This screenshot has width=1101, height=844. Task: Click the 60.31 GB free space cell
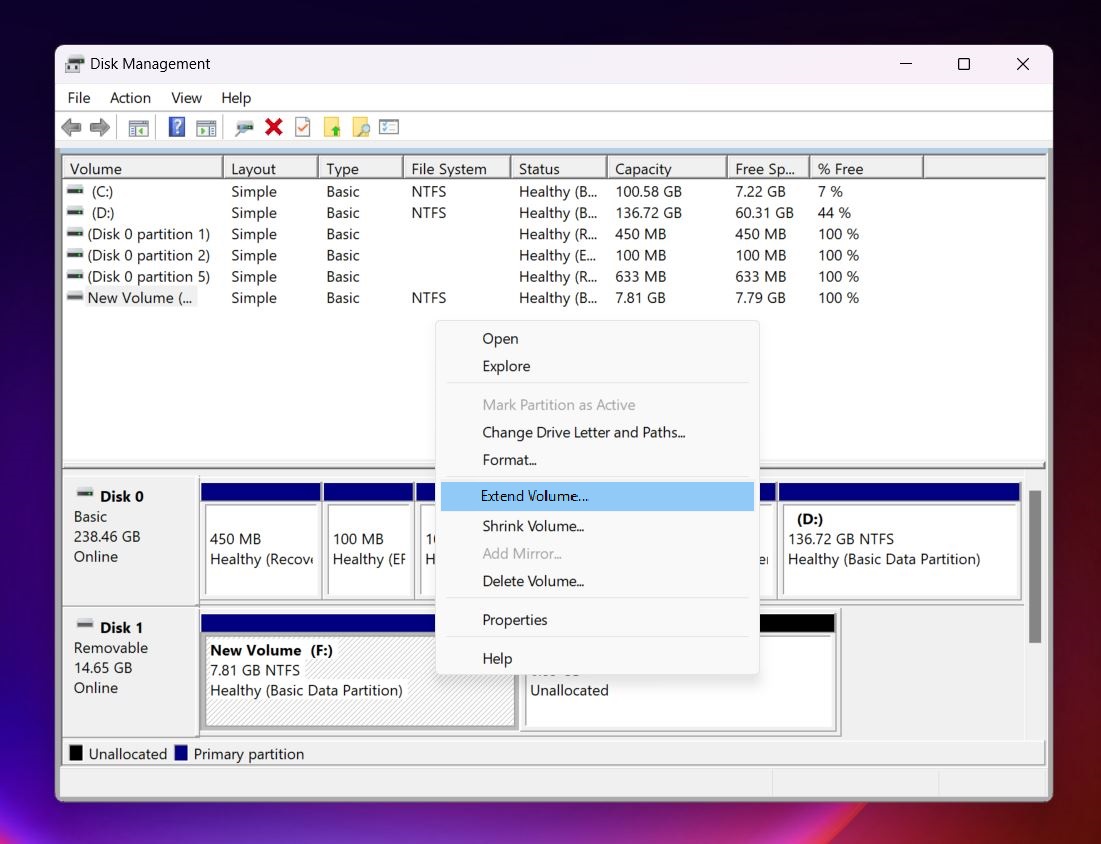pyautogui.click(x=764, y=213)
